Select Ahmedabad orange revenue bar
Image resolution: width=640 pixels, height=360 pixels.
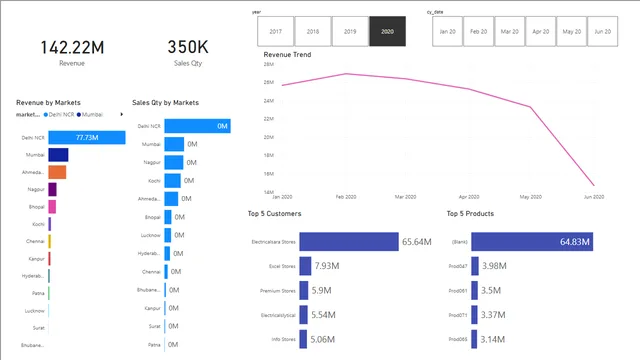click(57, 172)
